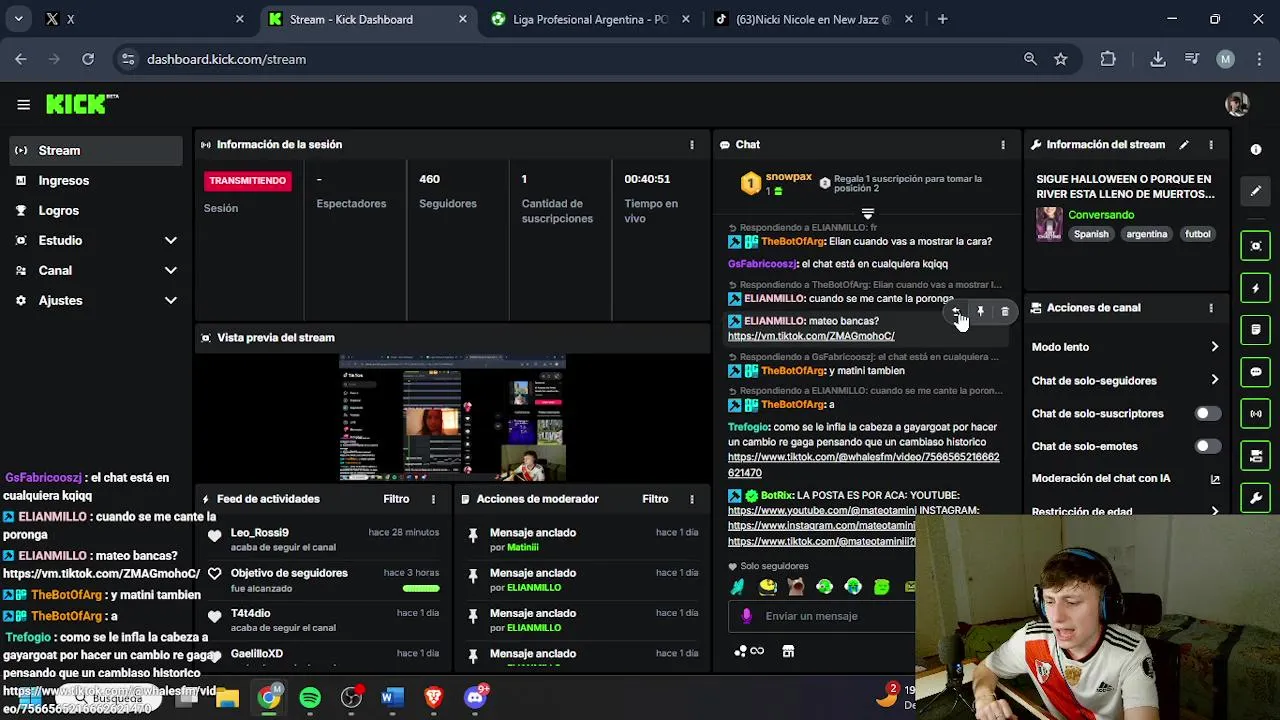
Task: Expand the Ajustes sidebar section
Action: pyautogui.click(x=96, y=300)
